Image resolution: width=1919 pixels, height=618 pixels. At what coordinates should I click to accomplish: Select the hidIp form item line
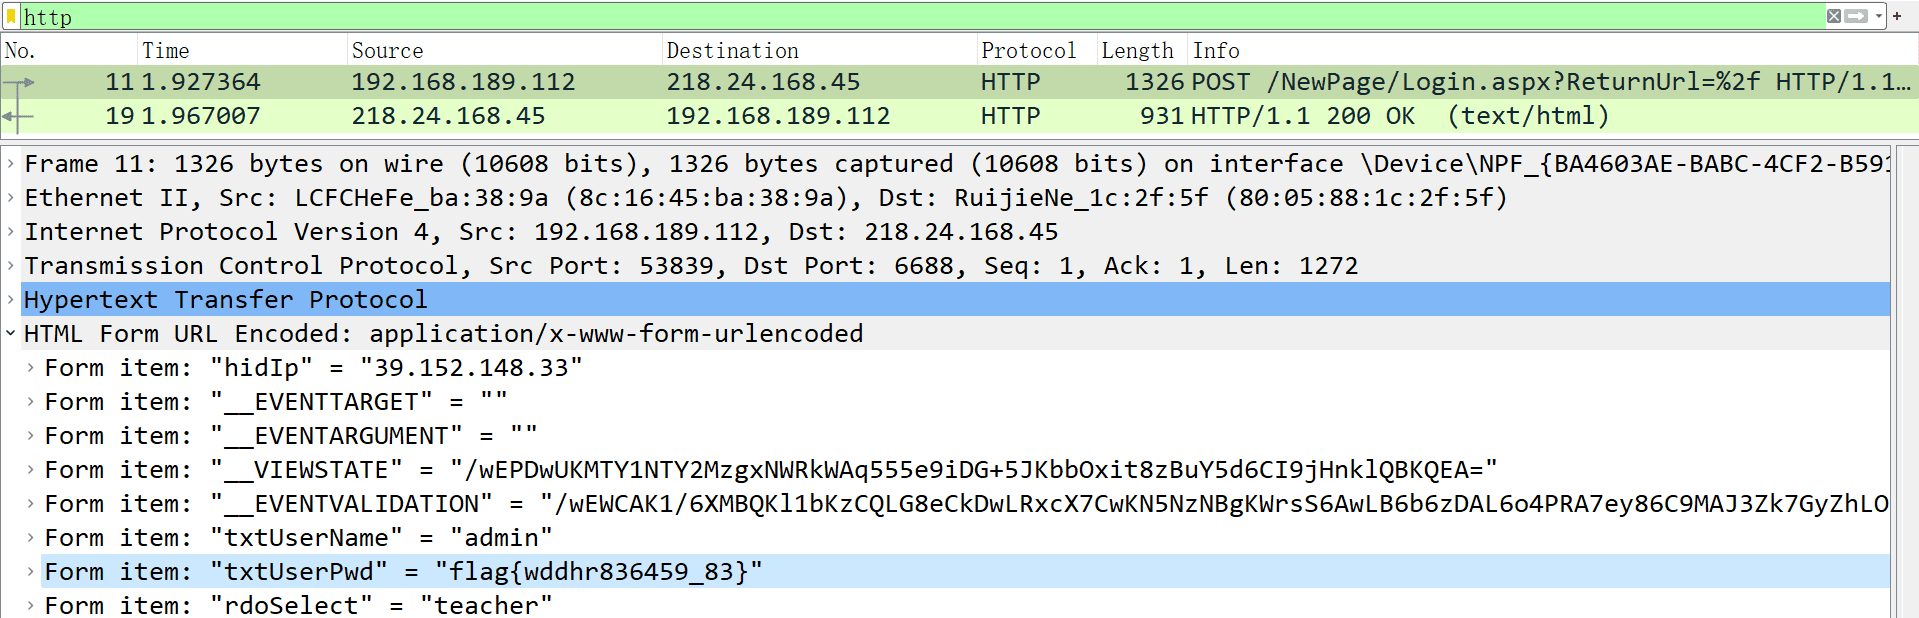click(x=312, y=368)
